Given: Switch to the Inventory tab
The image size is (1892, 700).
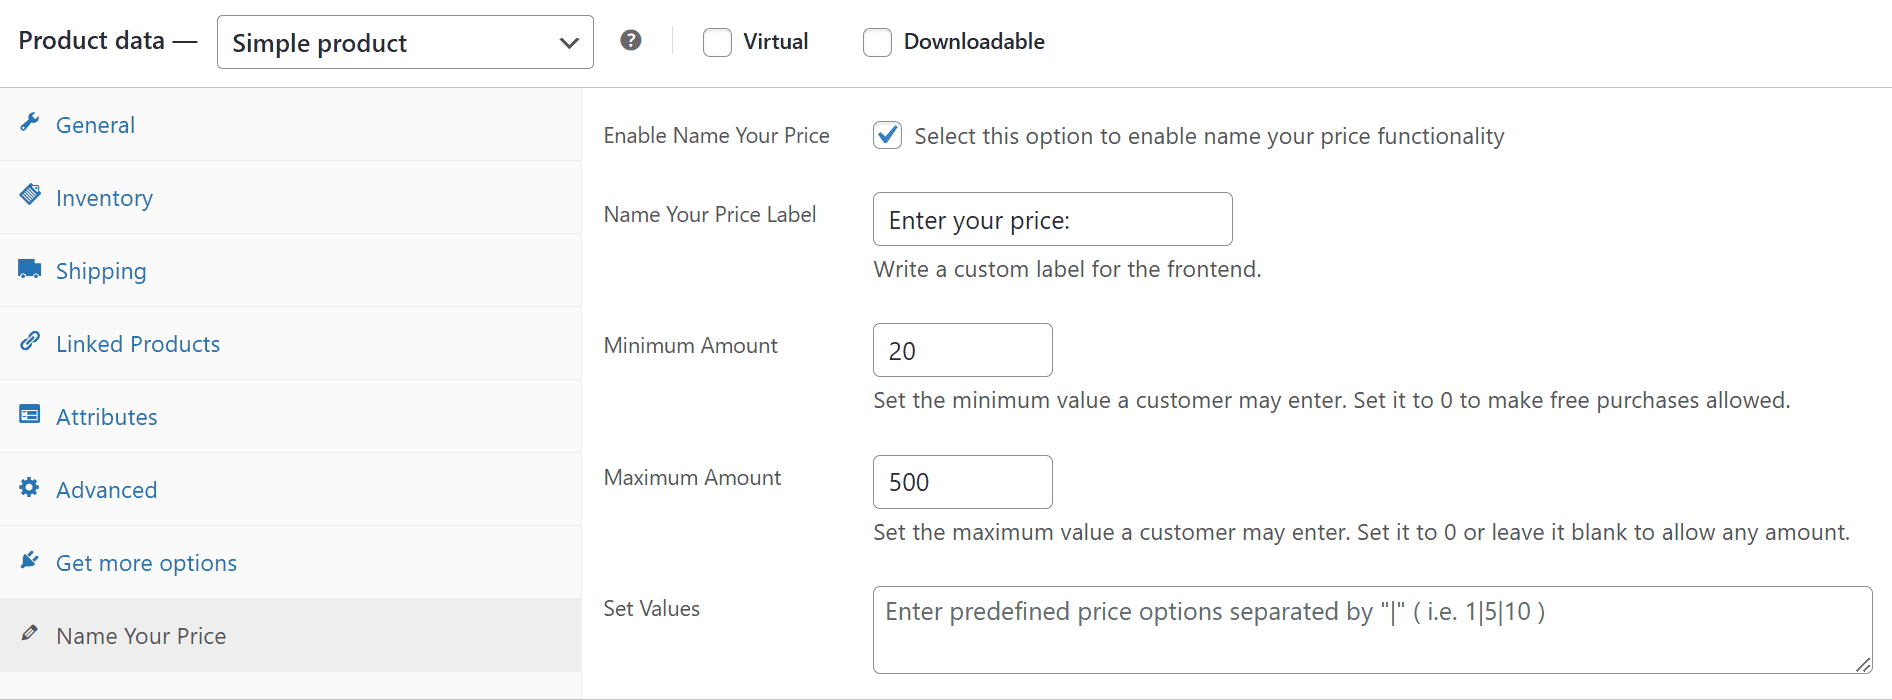Looking at the screenshot, I should point(290,198).
